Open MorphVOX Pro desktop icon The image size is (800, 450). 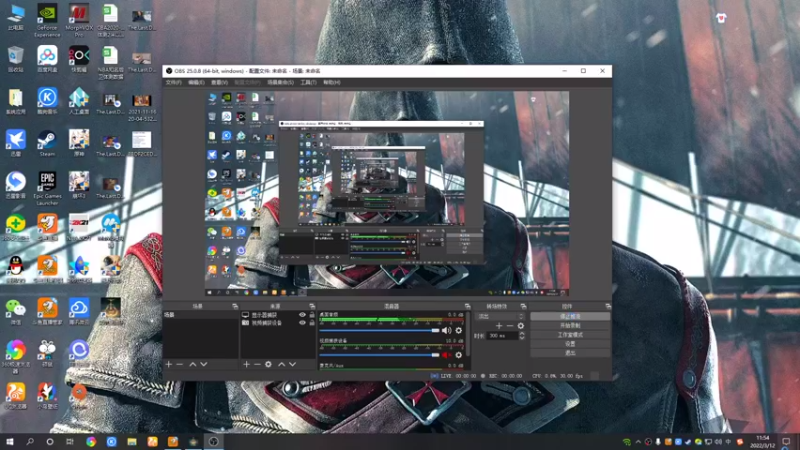(79, 20)
